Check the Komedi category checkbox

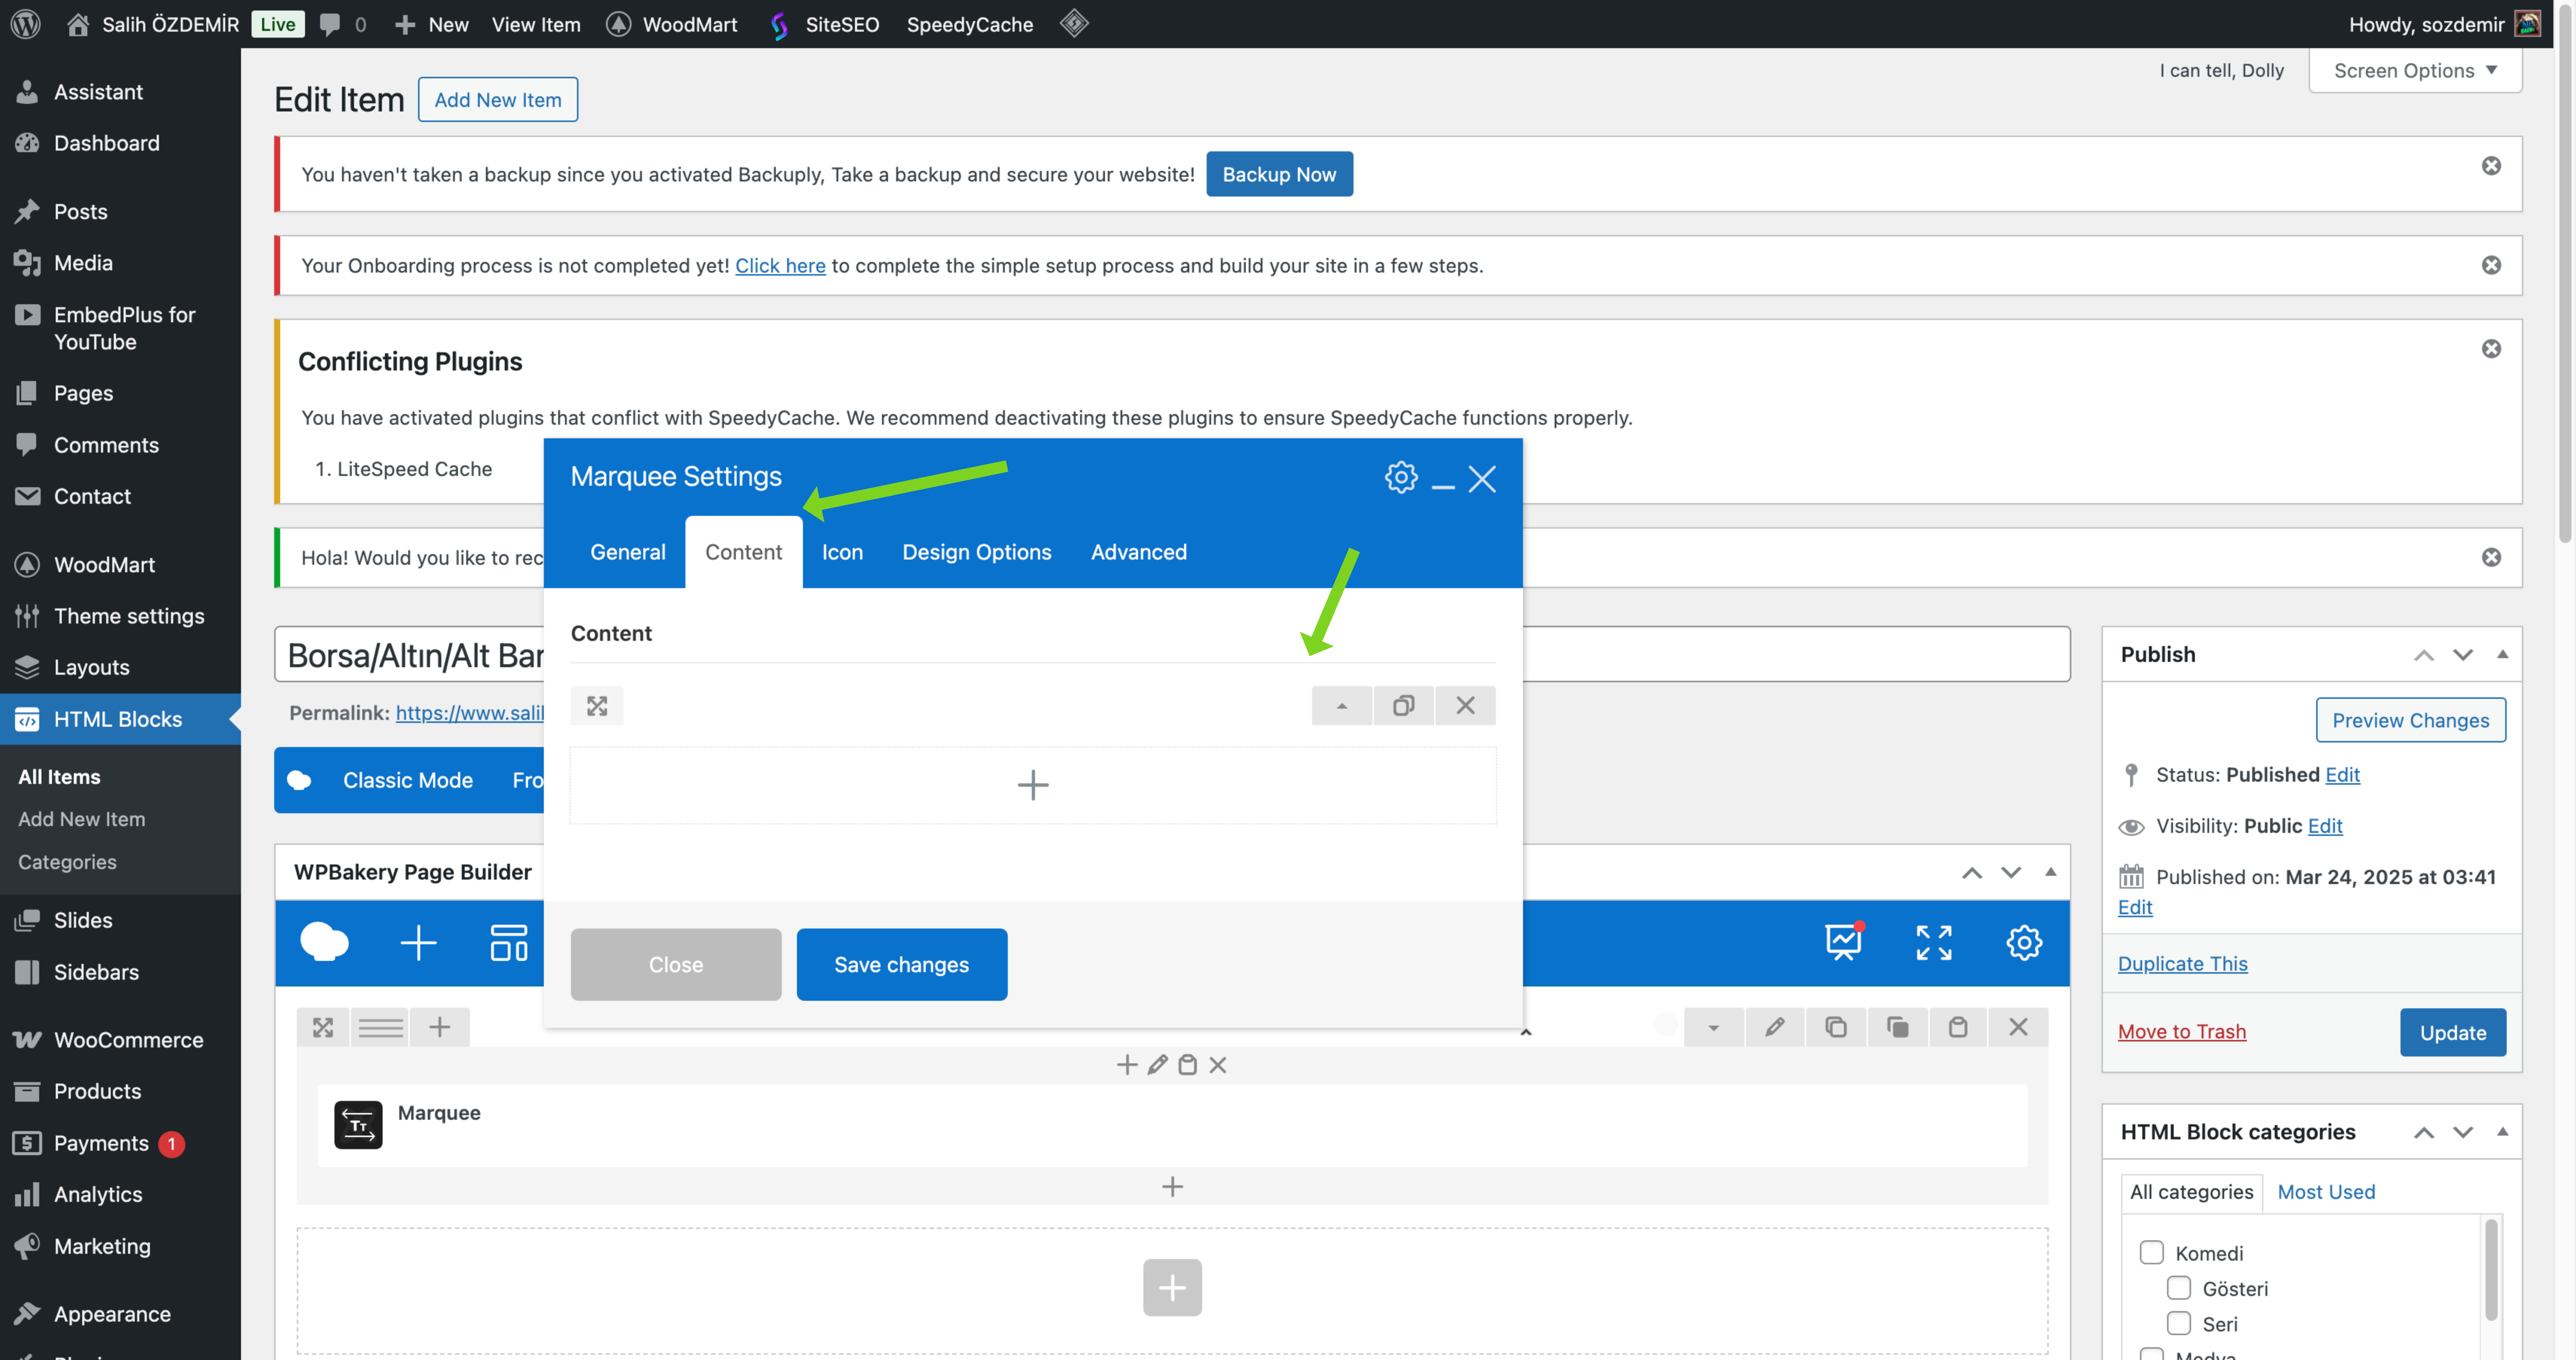coord(2151,1253)
